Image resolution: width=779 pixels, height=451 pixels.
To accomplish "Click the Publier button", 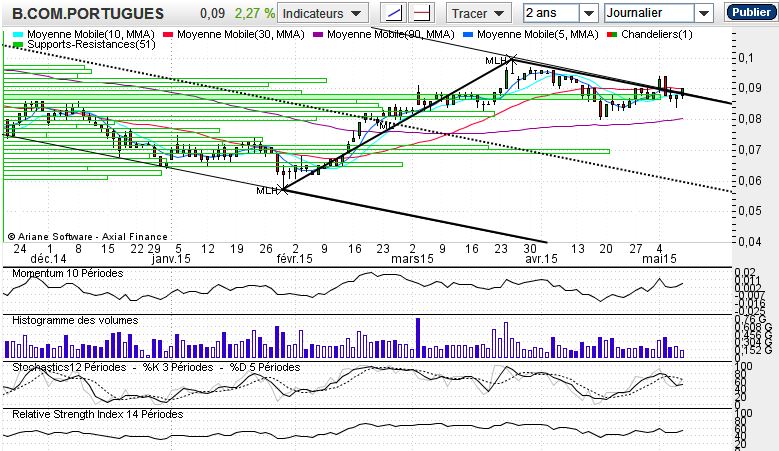I will tap(748, 13).
